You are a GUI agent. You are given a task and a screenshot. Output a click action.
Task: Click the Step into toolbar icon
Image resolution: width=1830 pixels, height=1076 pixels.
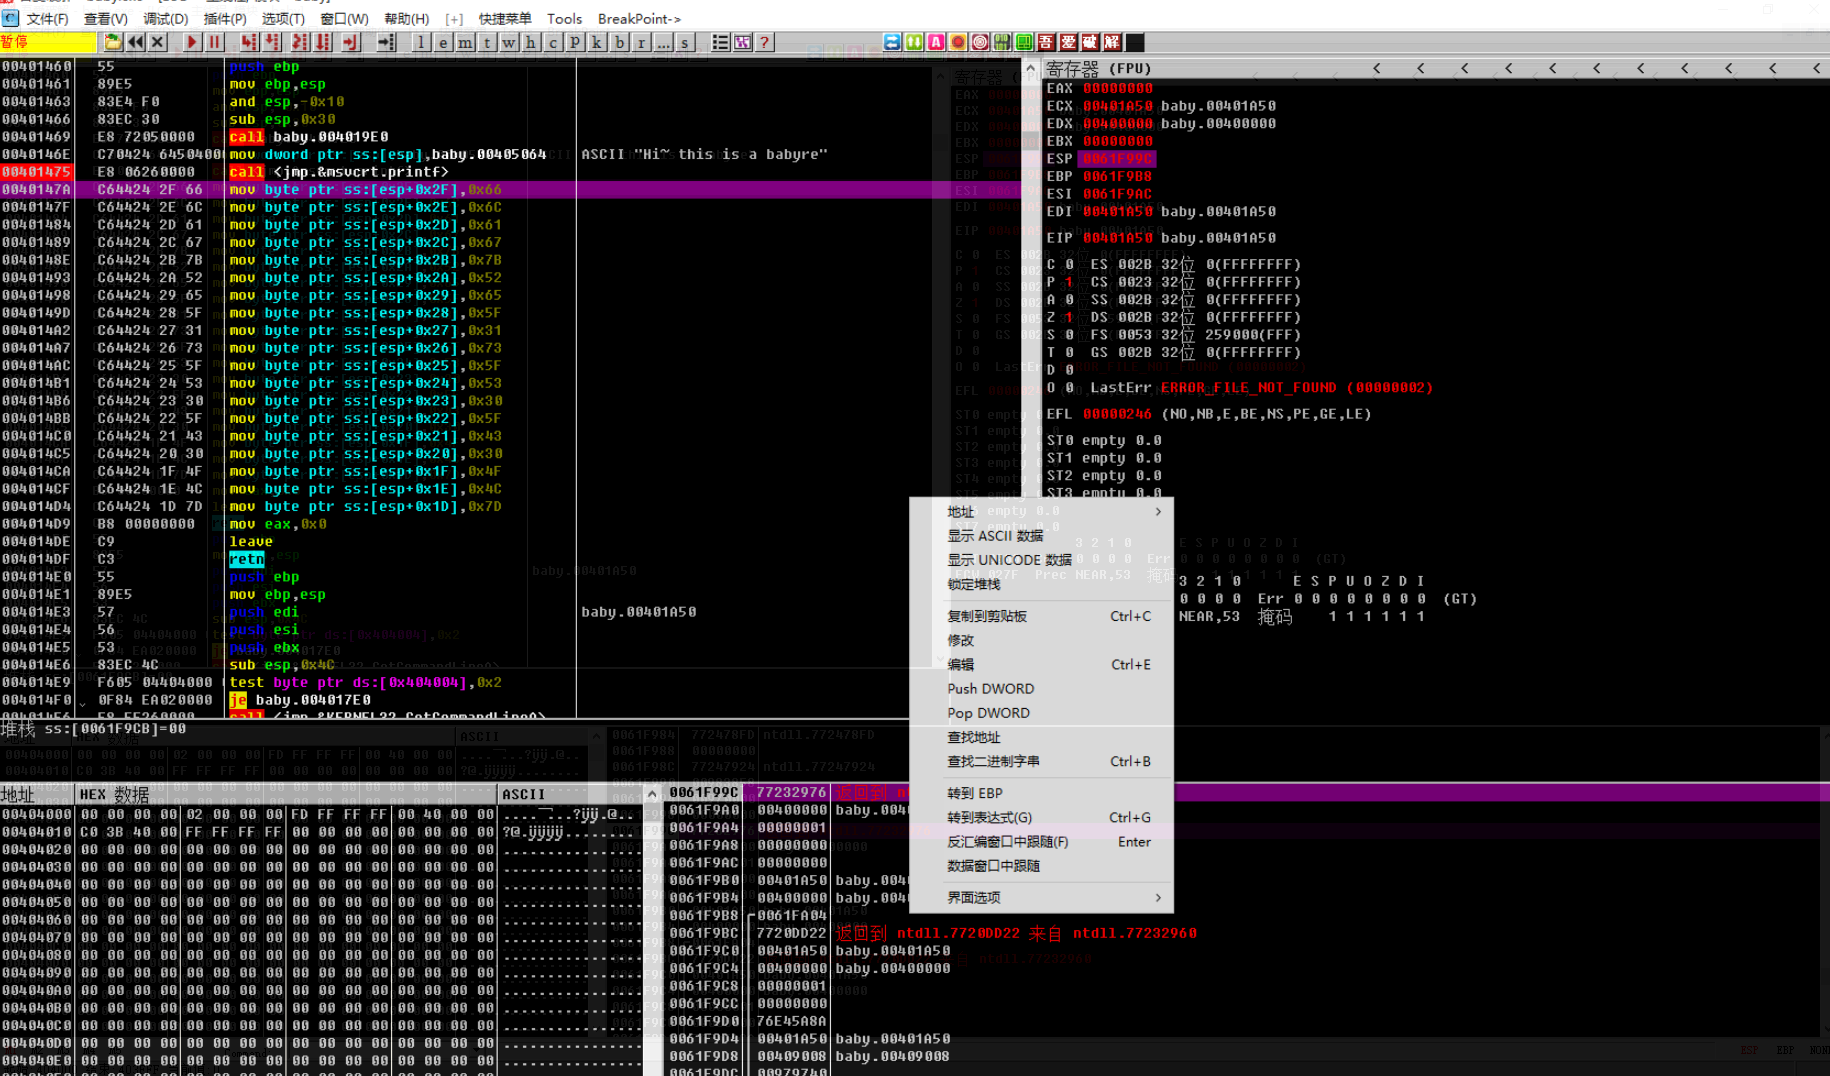tap(249, 42)
